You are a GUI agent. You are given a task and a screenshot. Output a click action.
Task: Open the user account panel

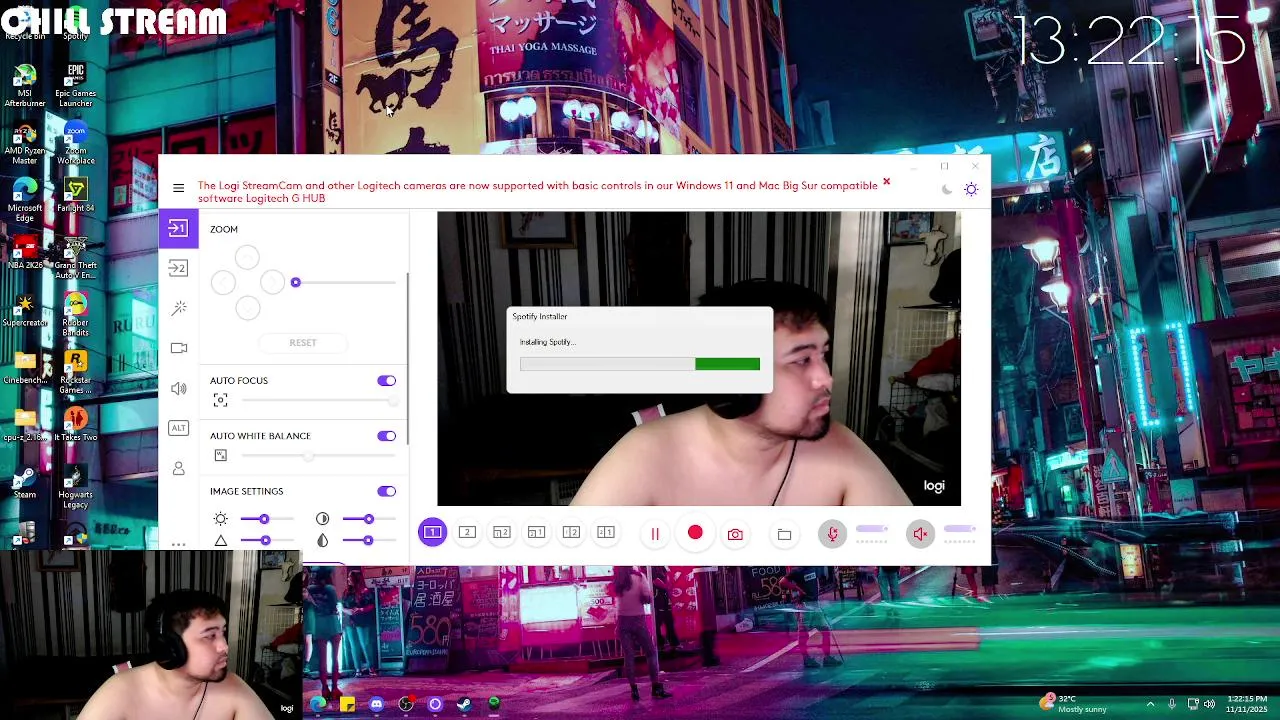tap(179, 468)
